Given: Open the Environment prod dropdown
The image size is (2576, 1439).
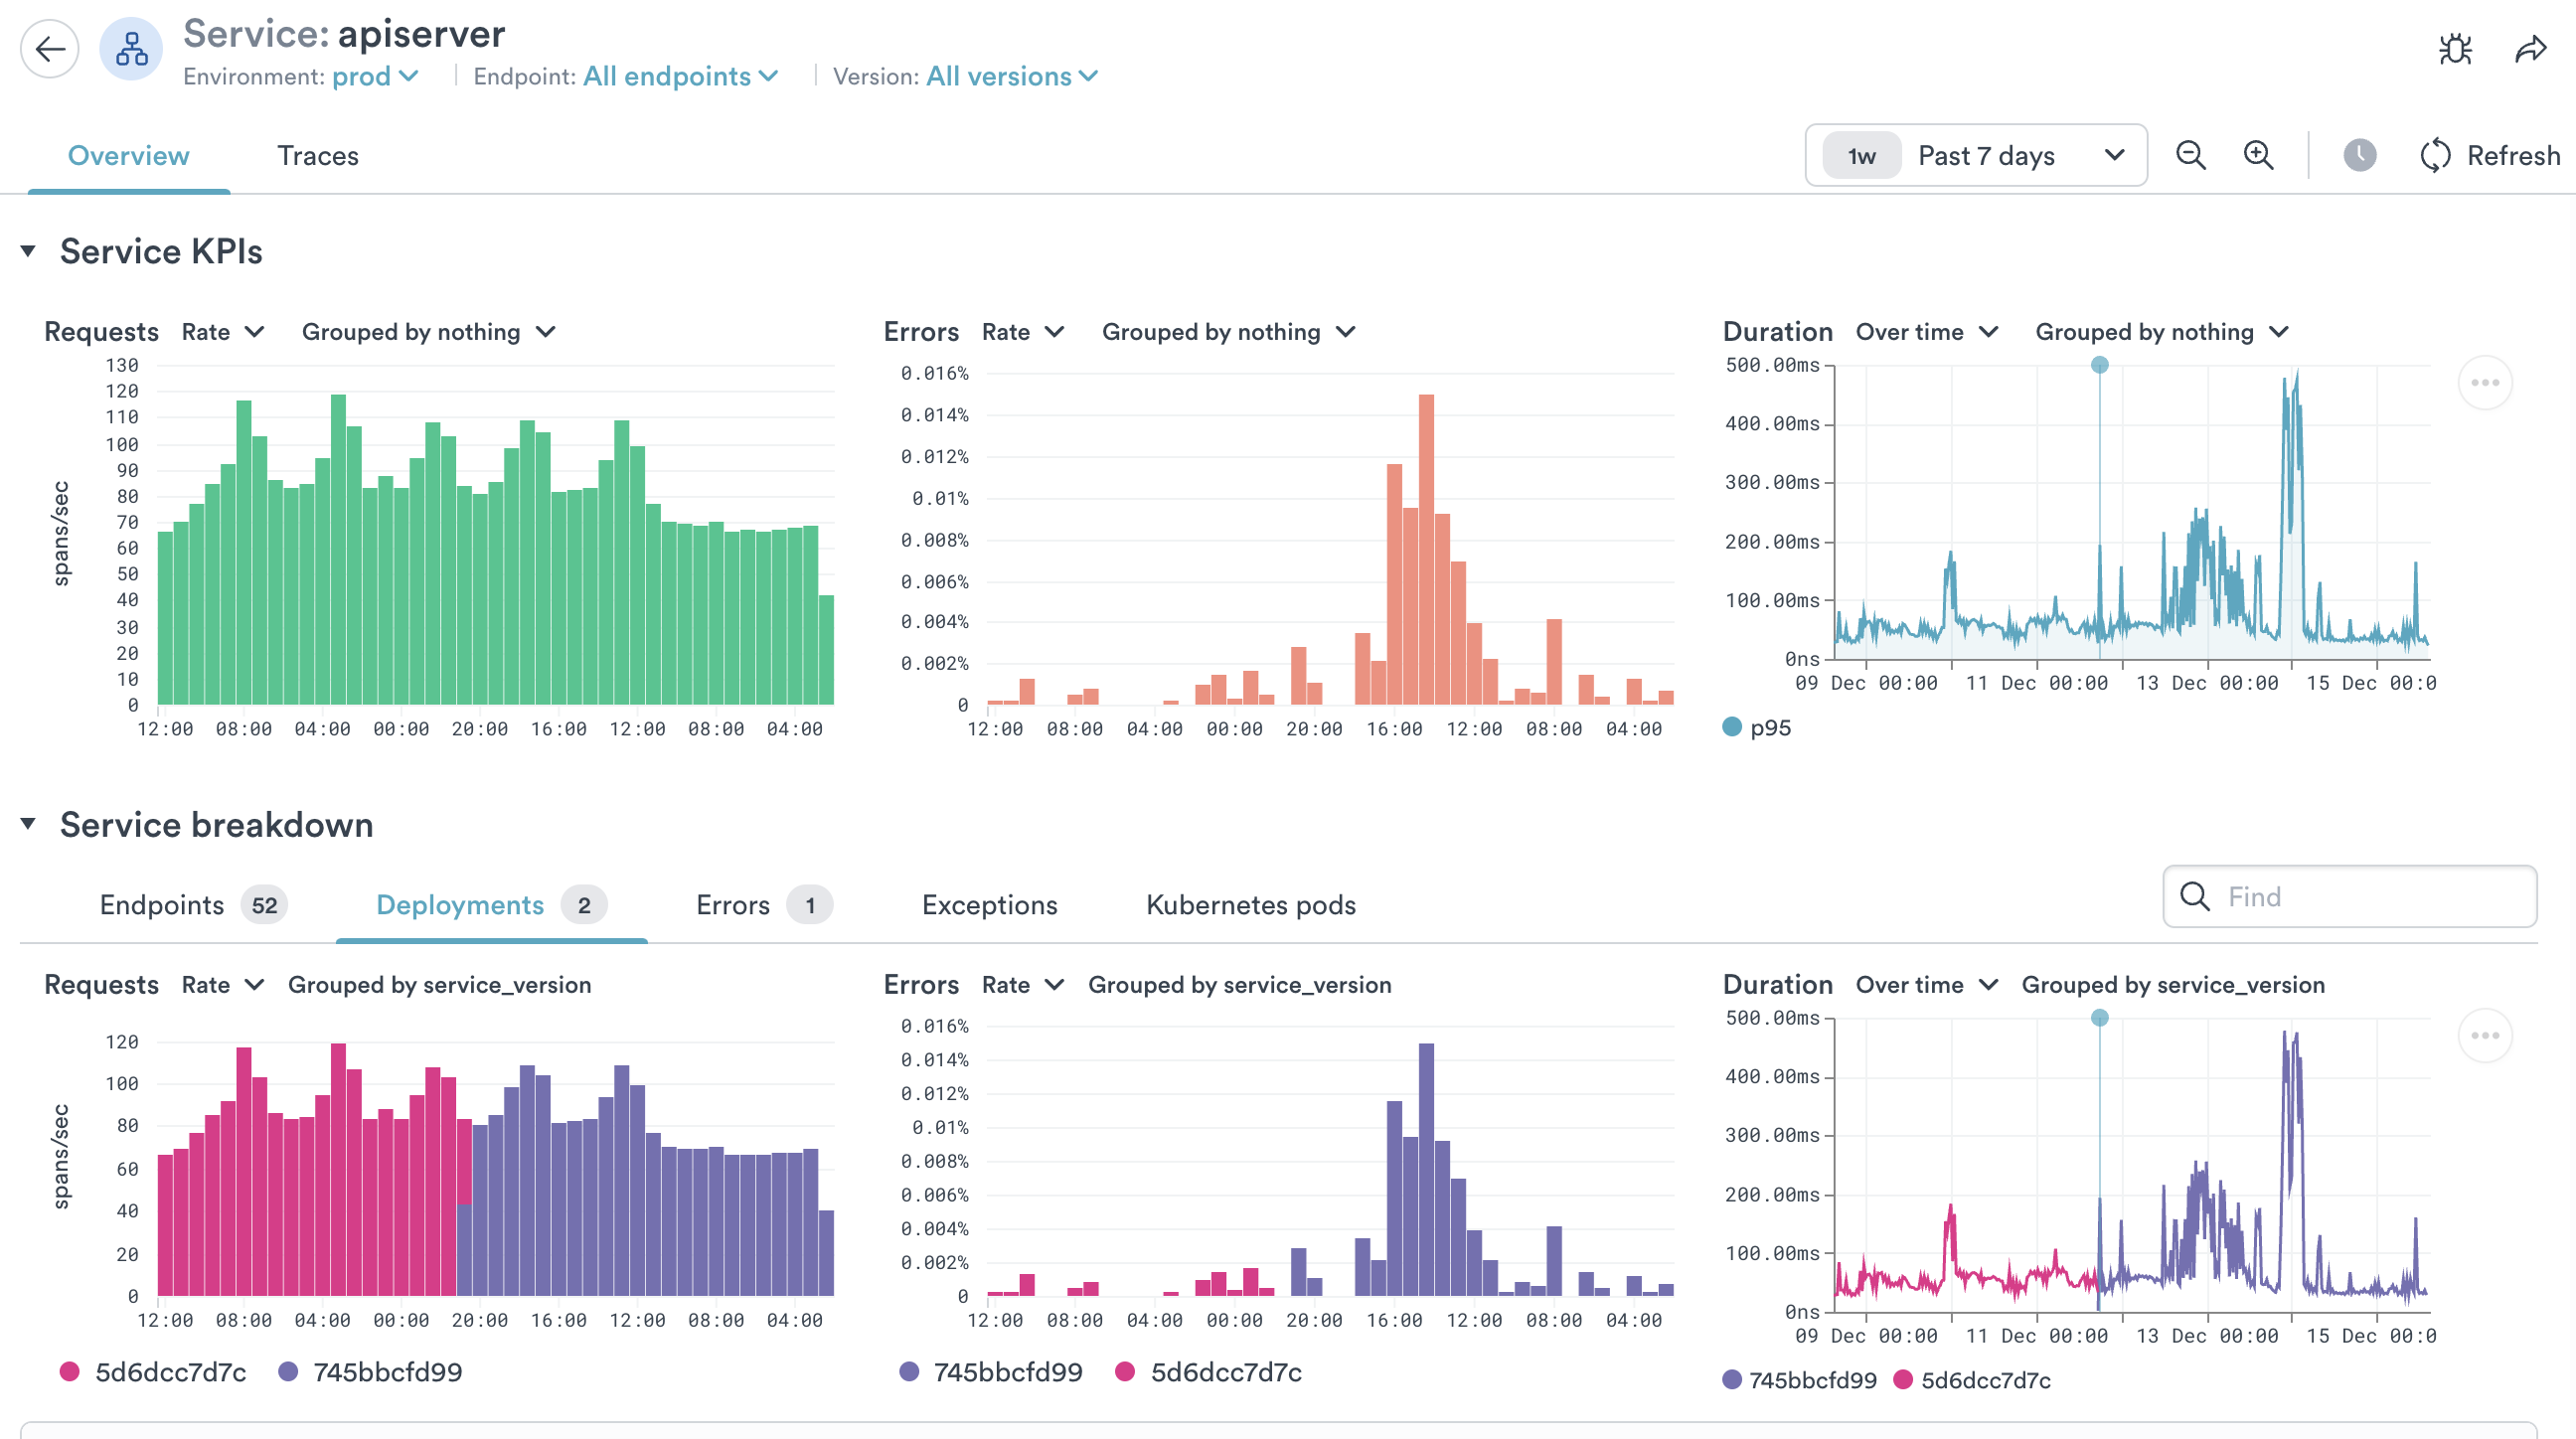Looking at the screenshot, I should [374, 76].
